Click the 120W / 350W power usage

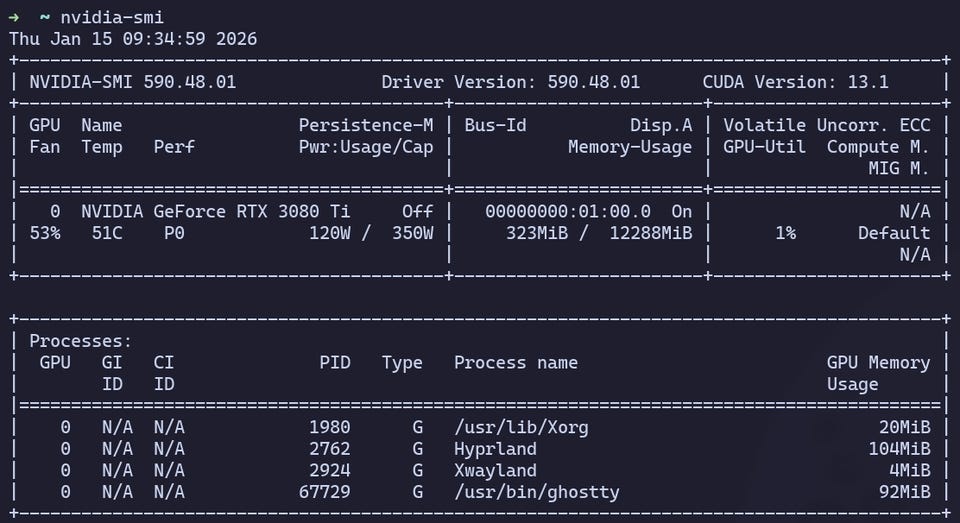point(371,233)
